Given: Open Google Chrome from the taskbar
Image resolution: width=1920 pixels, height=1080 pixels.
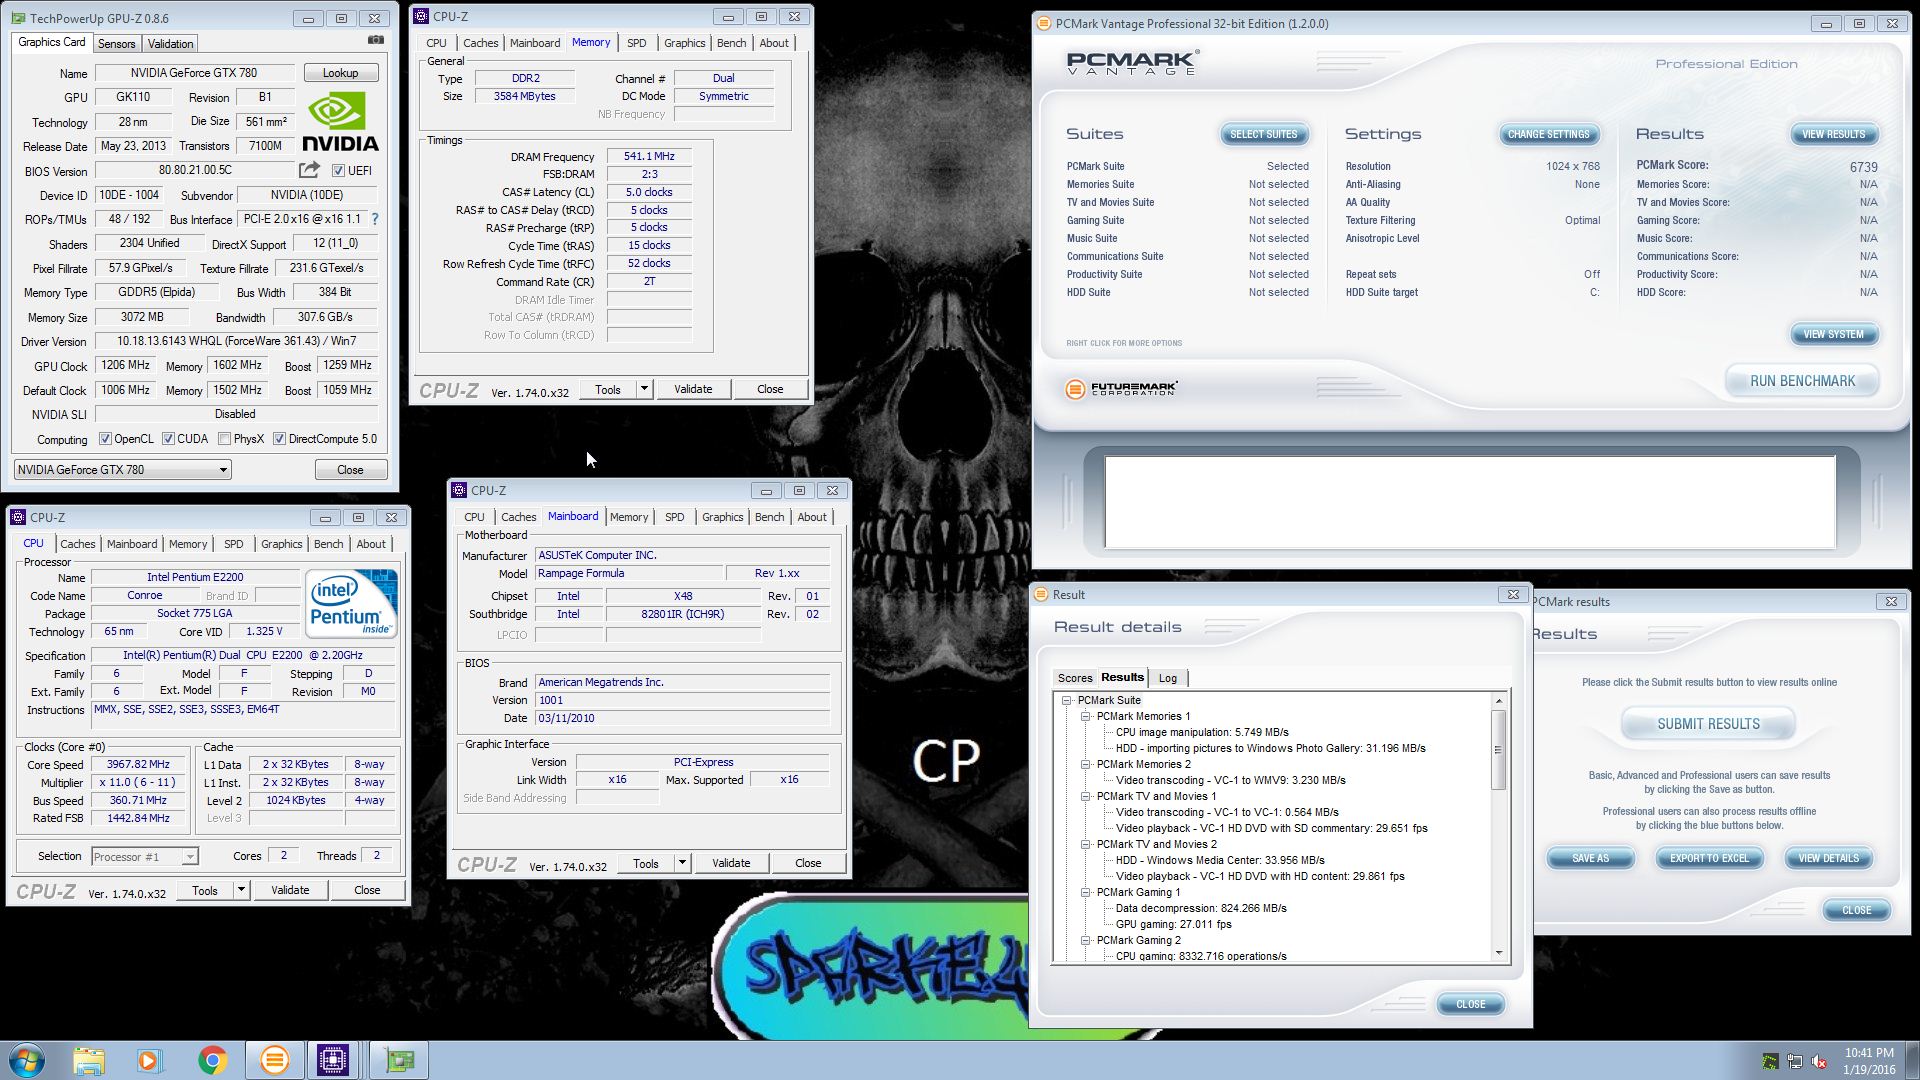Looking at the screenshot, I should (x=212, y=1060).
